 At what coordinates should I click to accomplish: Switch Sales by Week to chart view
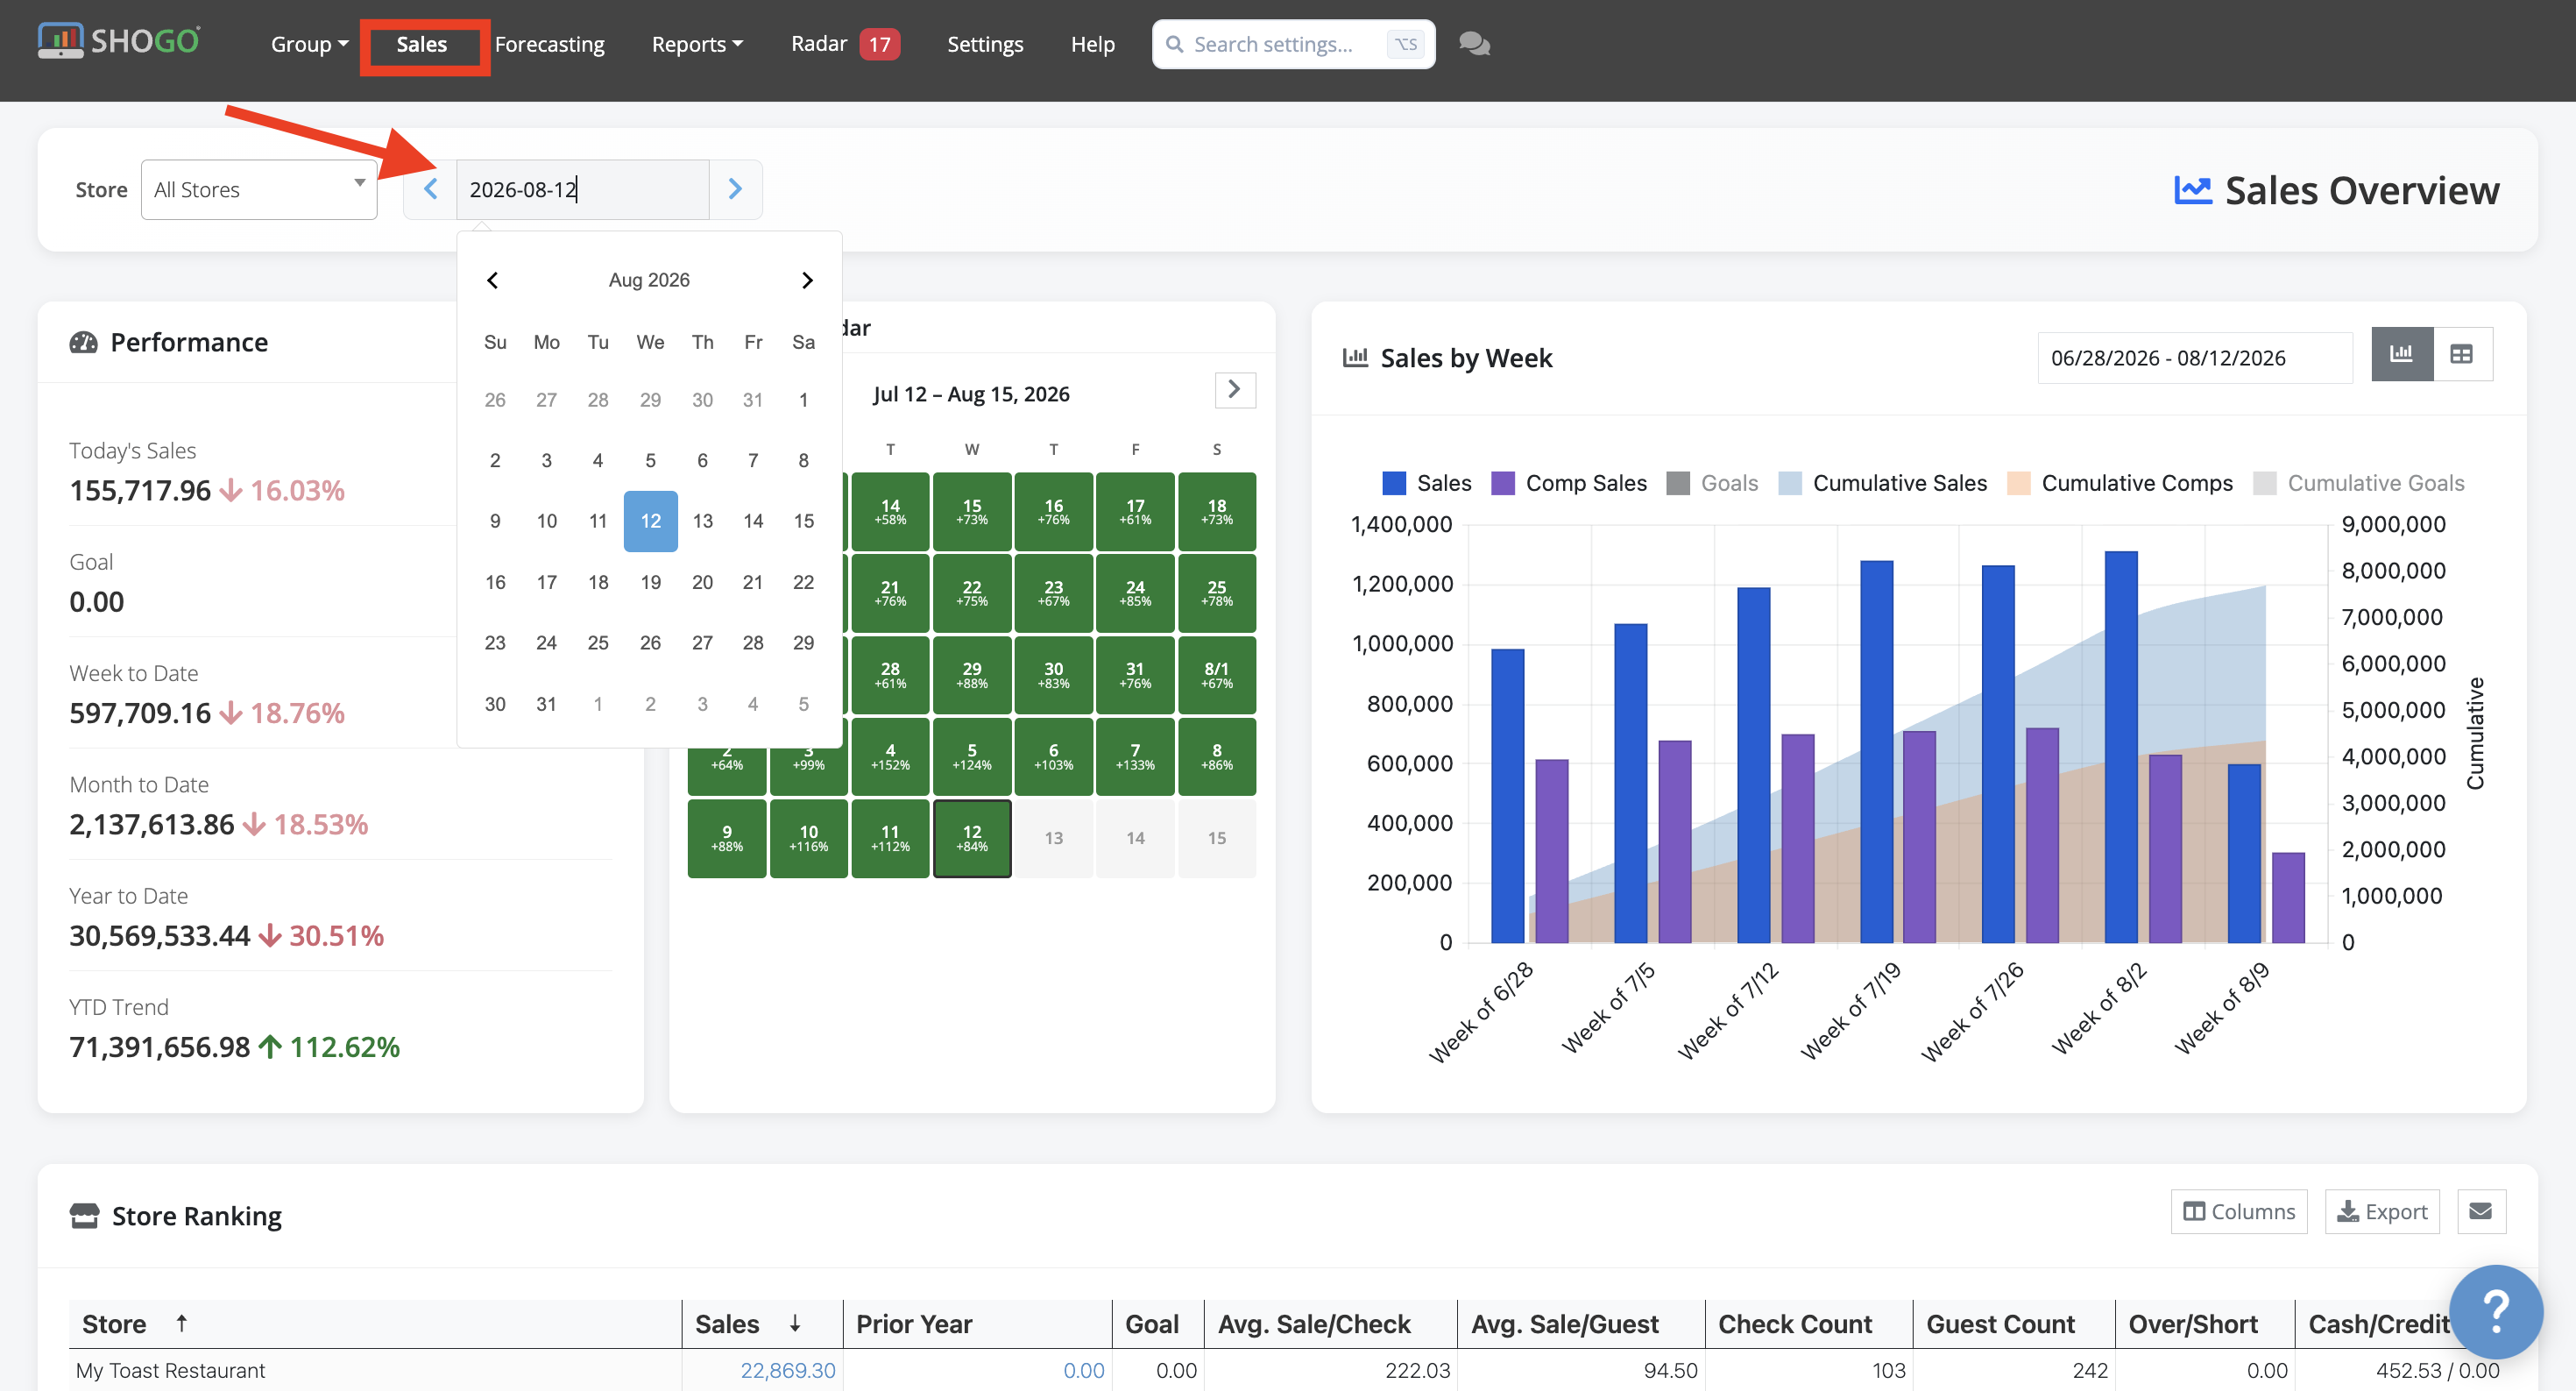pos(2401,354)
